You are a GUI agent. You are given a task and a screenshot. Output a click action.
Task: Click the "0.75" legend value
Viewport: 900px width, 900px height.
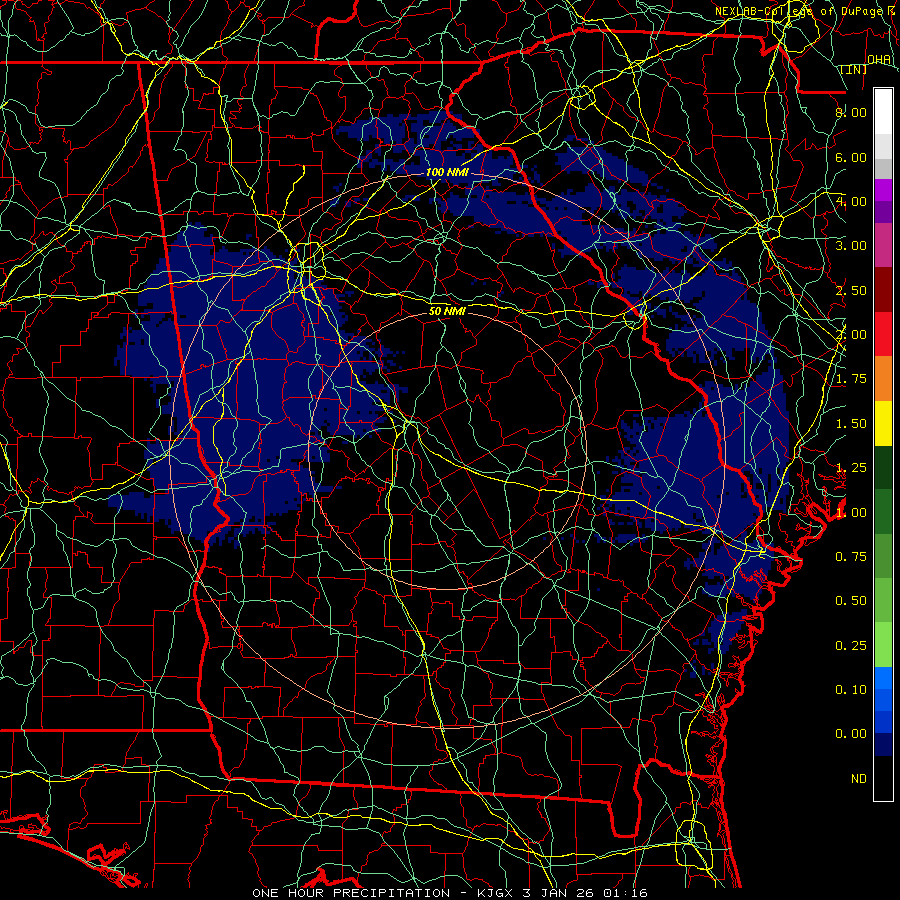click(851, 557)
